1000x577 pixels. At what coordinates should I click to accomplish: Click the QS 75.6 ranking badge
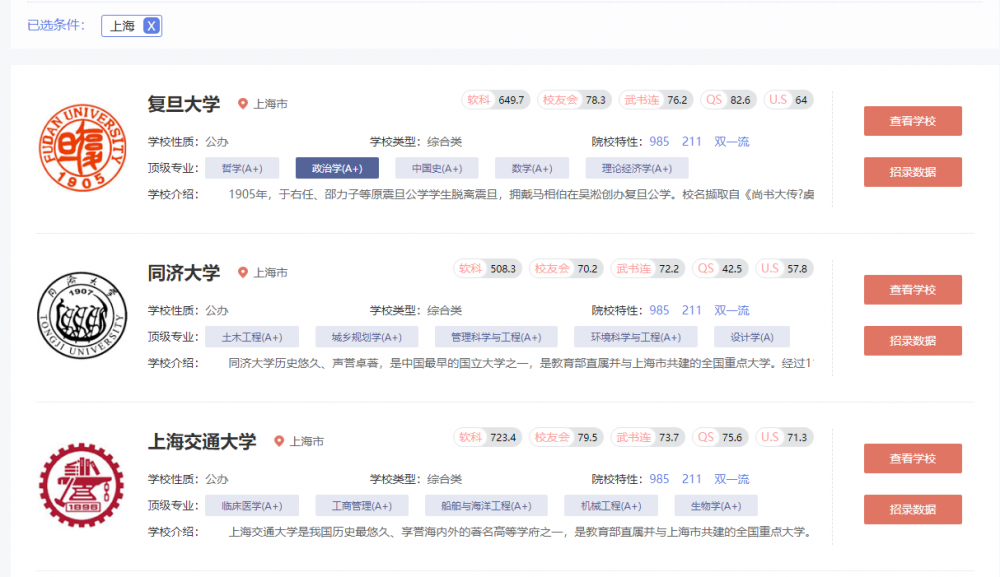tap(720, 437)
